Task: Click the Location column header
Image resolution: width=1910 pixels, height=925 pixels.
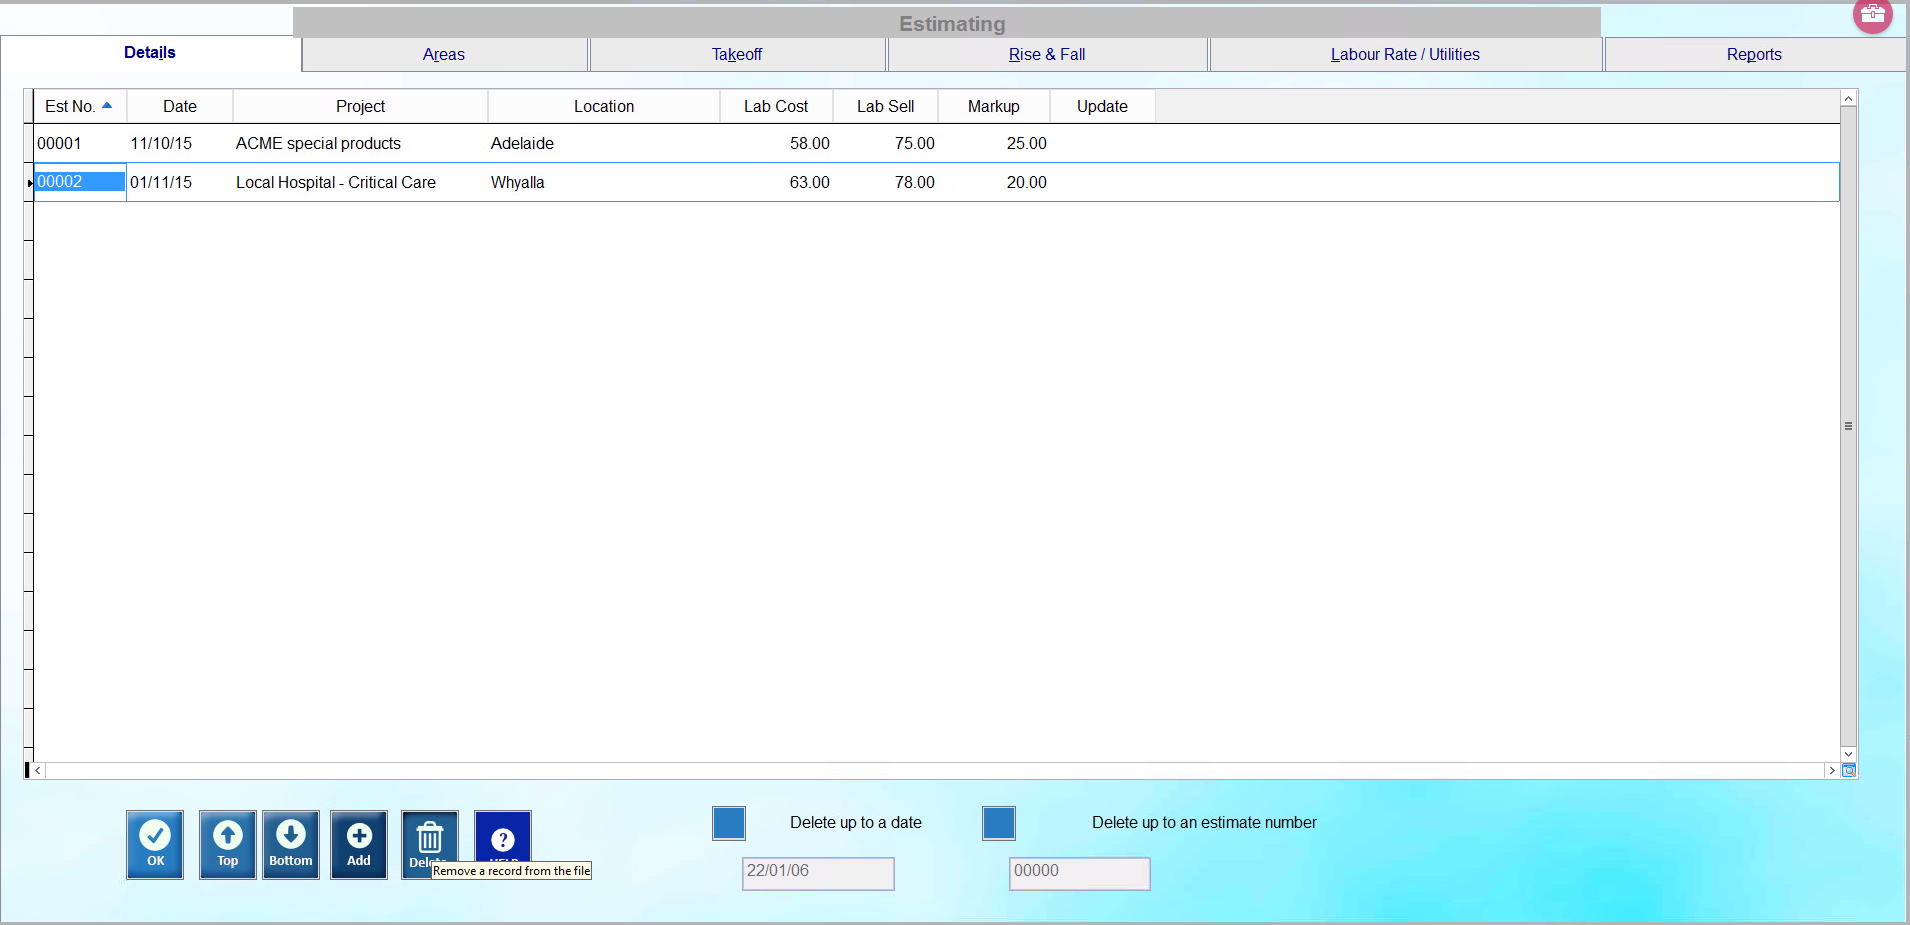Action: point(604,106)
